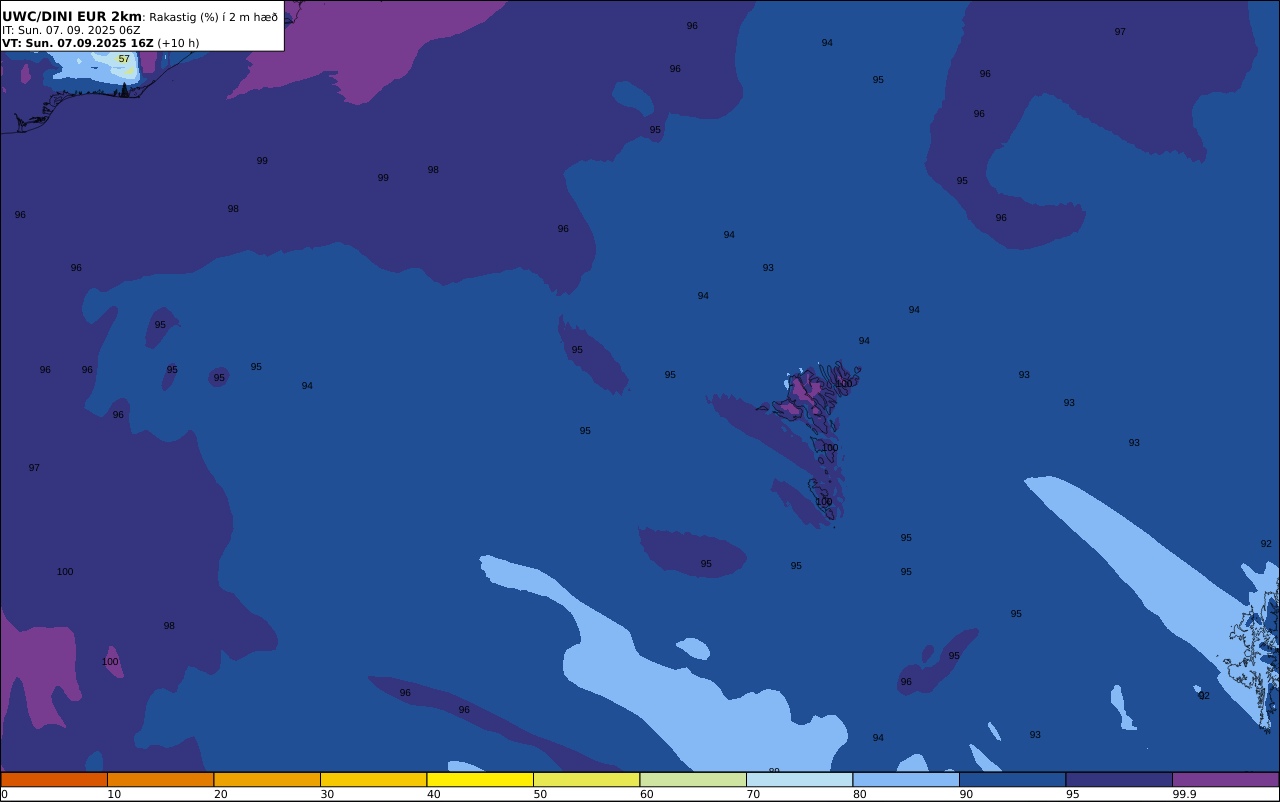Click the "80" tick label on color scale
Image resolution: width=1280 pixels, height=802 pixels.
[859, 794]
